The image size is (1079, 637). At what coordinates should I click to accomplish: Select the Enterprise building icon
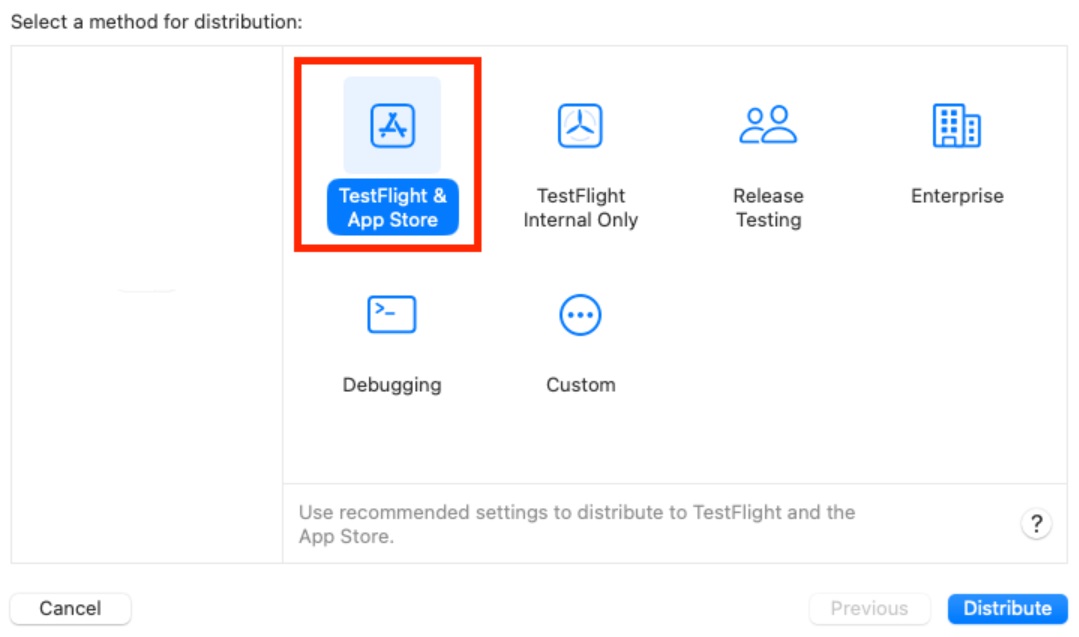pyautogui.click(x=957, y=125)
